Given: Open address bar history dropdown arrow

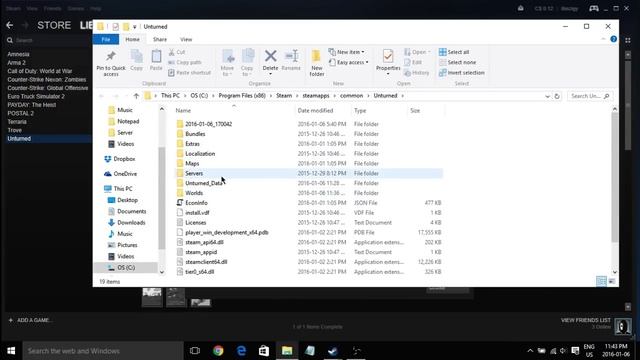Looking at the screenshot, I should (547, 96).
